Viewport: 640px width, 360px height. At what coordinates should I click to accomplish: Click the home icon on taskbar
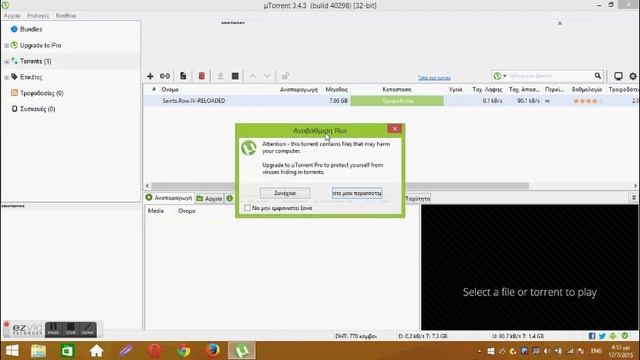[97, 351]
